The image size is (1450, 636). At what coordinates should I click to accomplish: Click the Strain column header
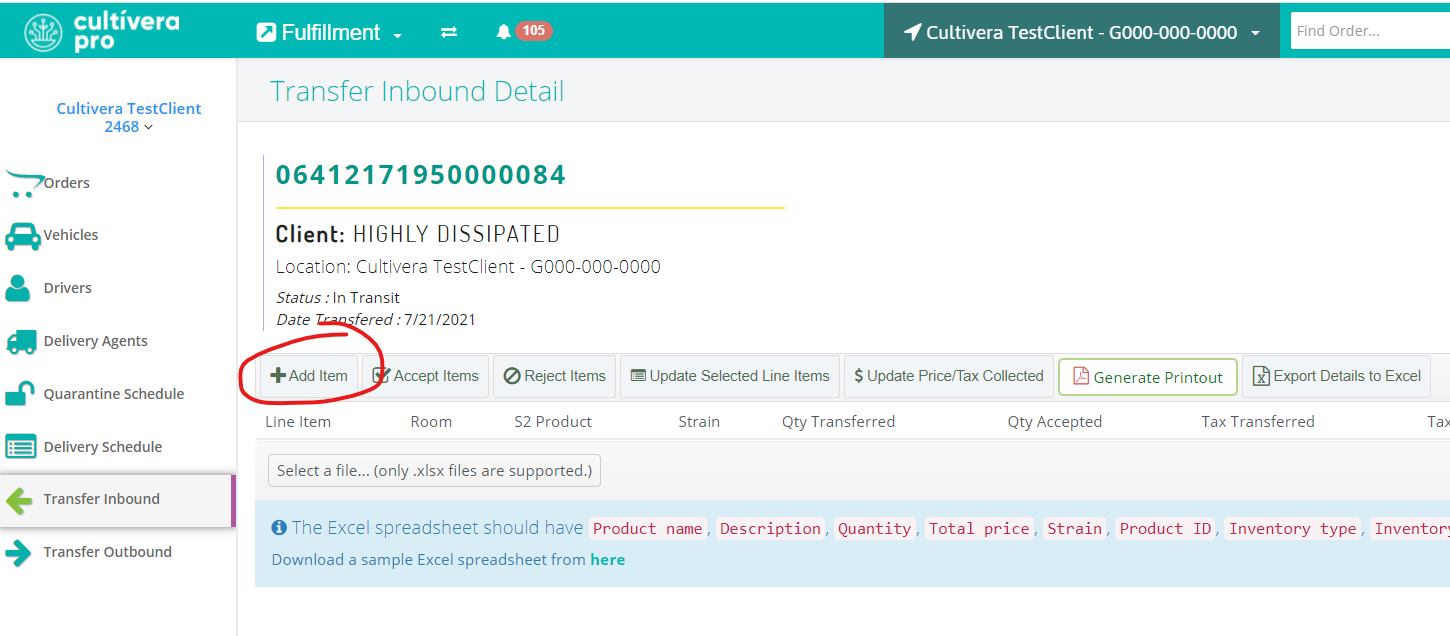(x=699, y=422)
